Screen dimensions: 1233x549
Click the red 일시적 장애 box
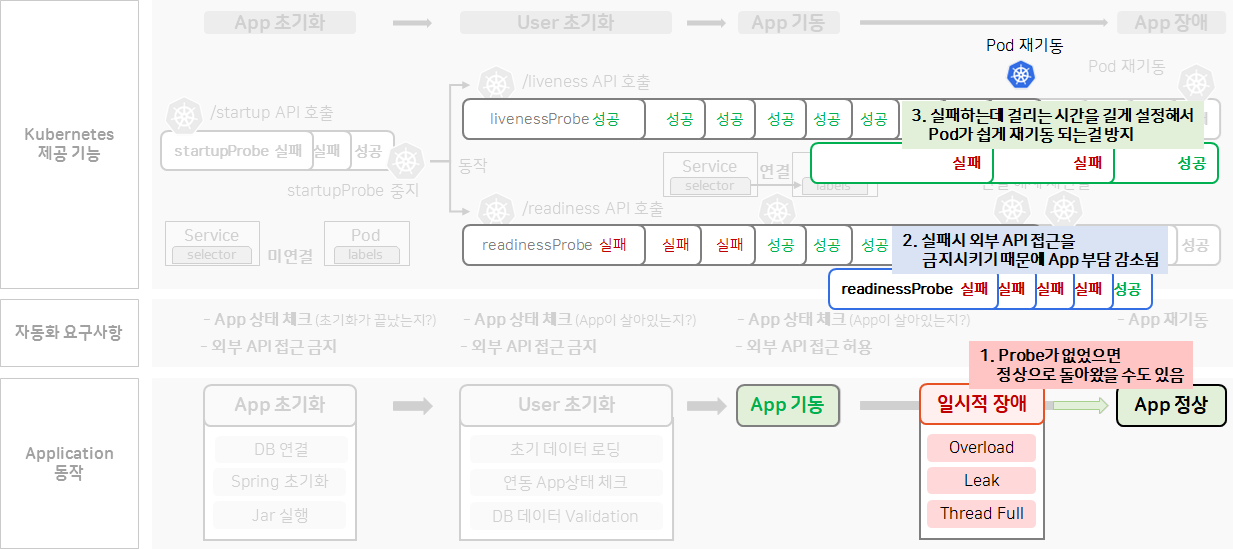982,405
